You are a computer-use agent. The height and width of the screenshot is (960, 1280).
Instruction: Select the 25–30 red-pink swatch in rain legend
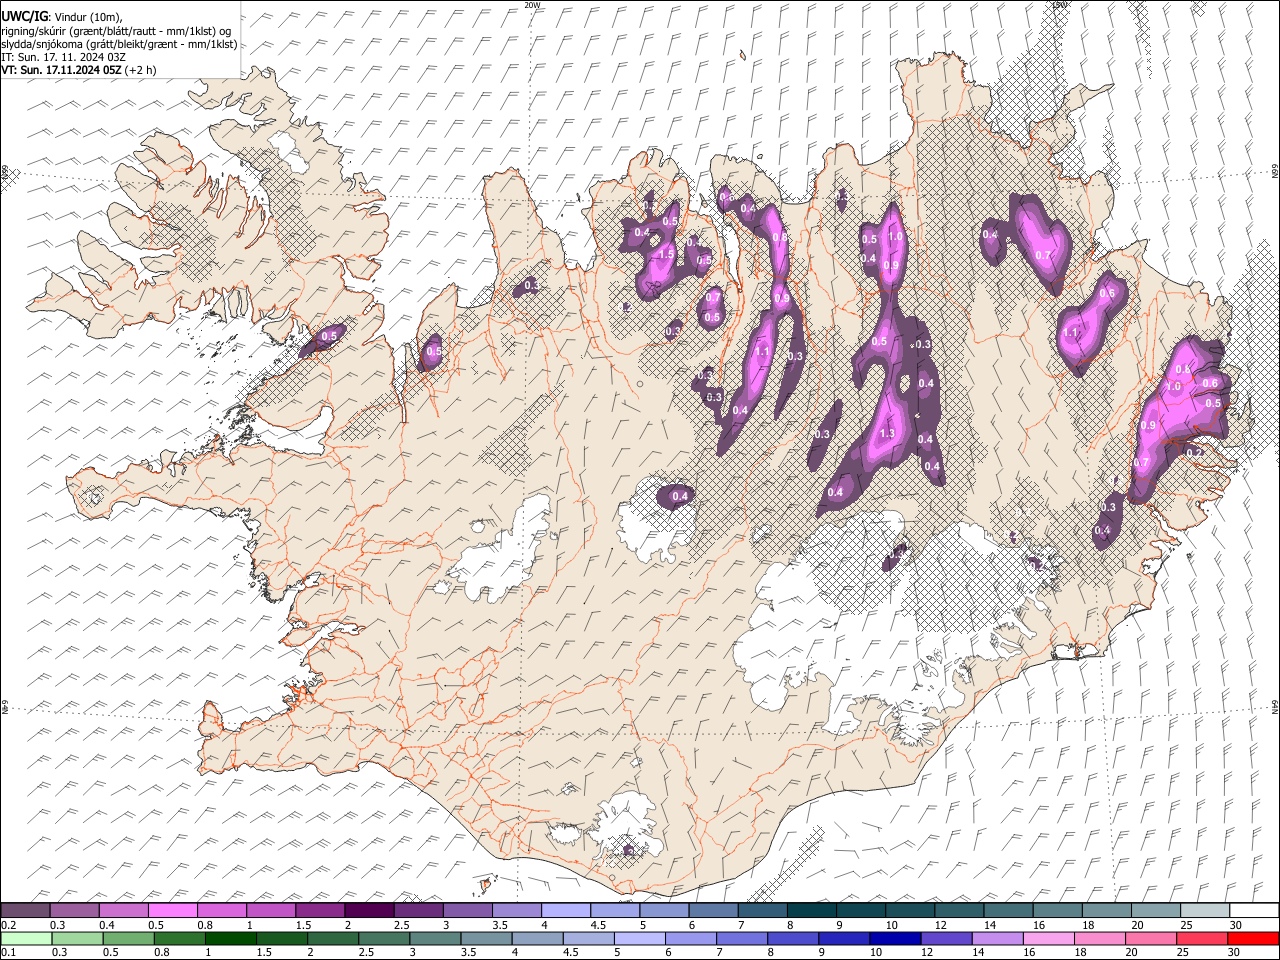point(1201,938)
